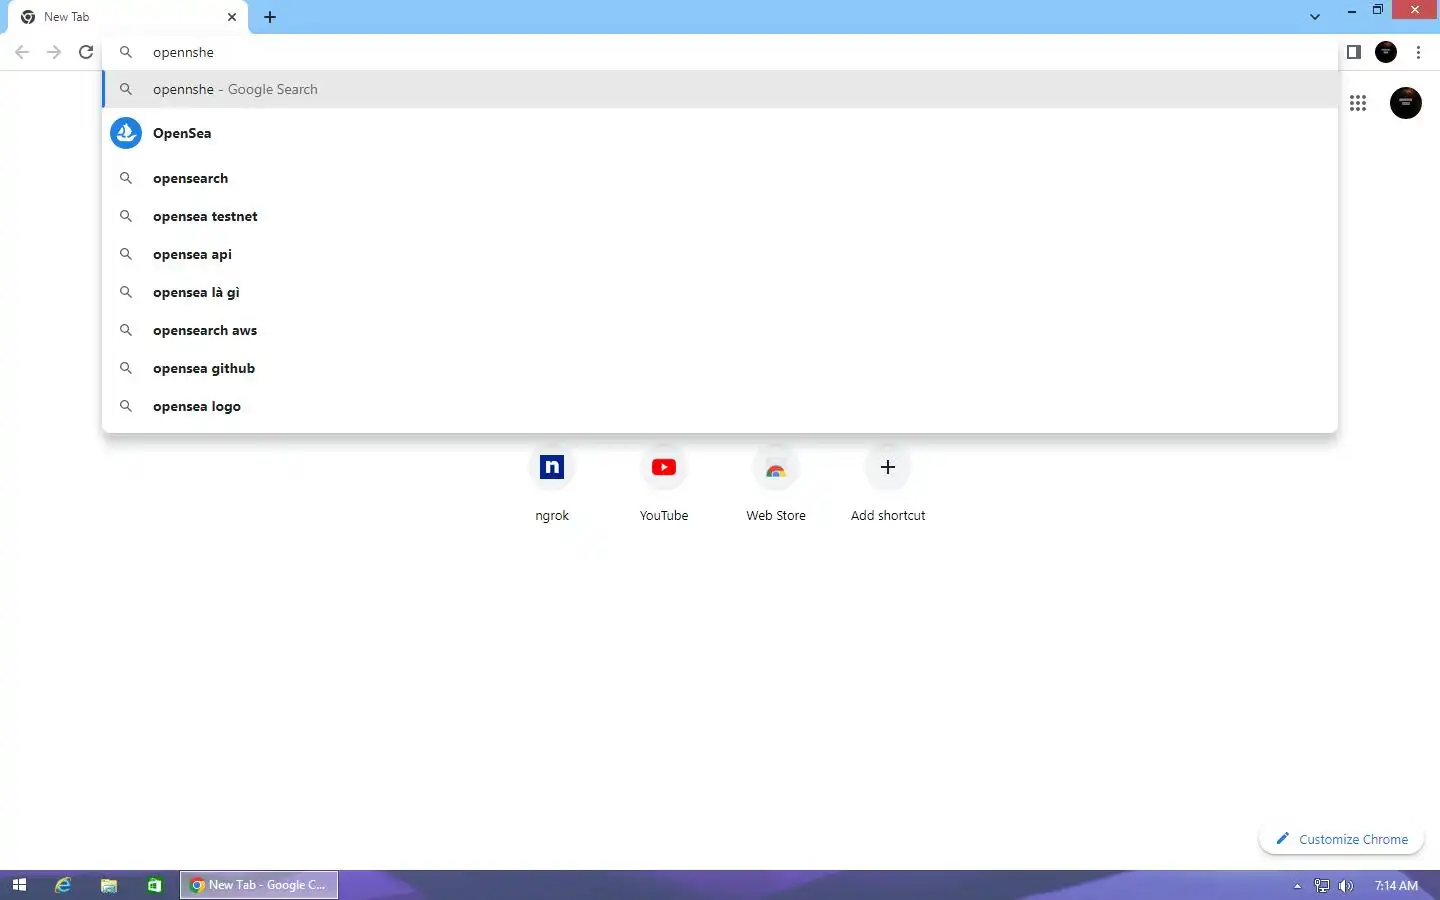1440x900 pixels.
Task: Click Add shortcut plus tile
Action: pos(888,485)
